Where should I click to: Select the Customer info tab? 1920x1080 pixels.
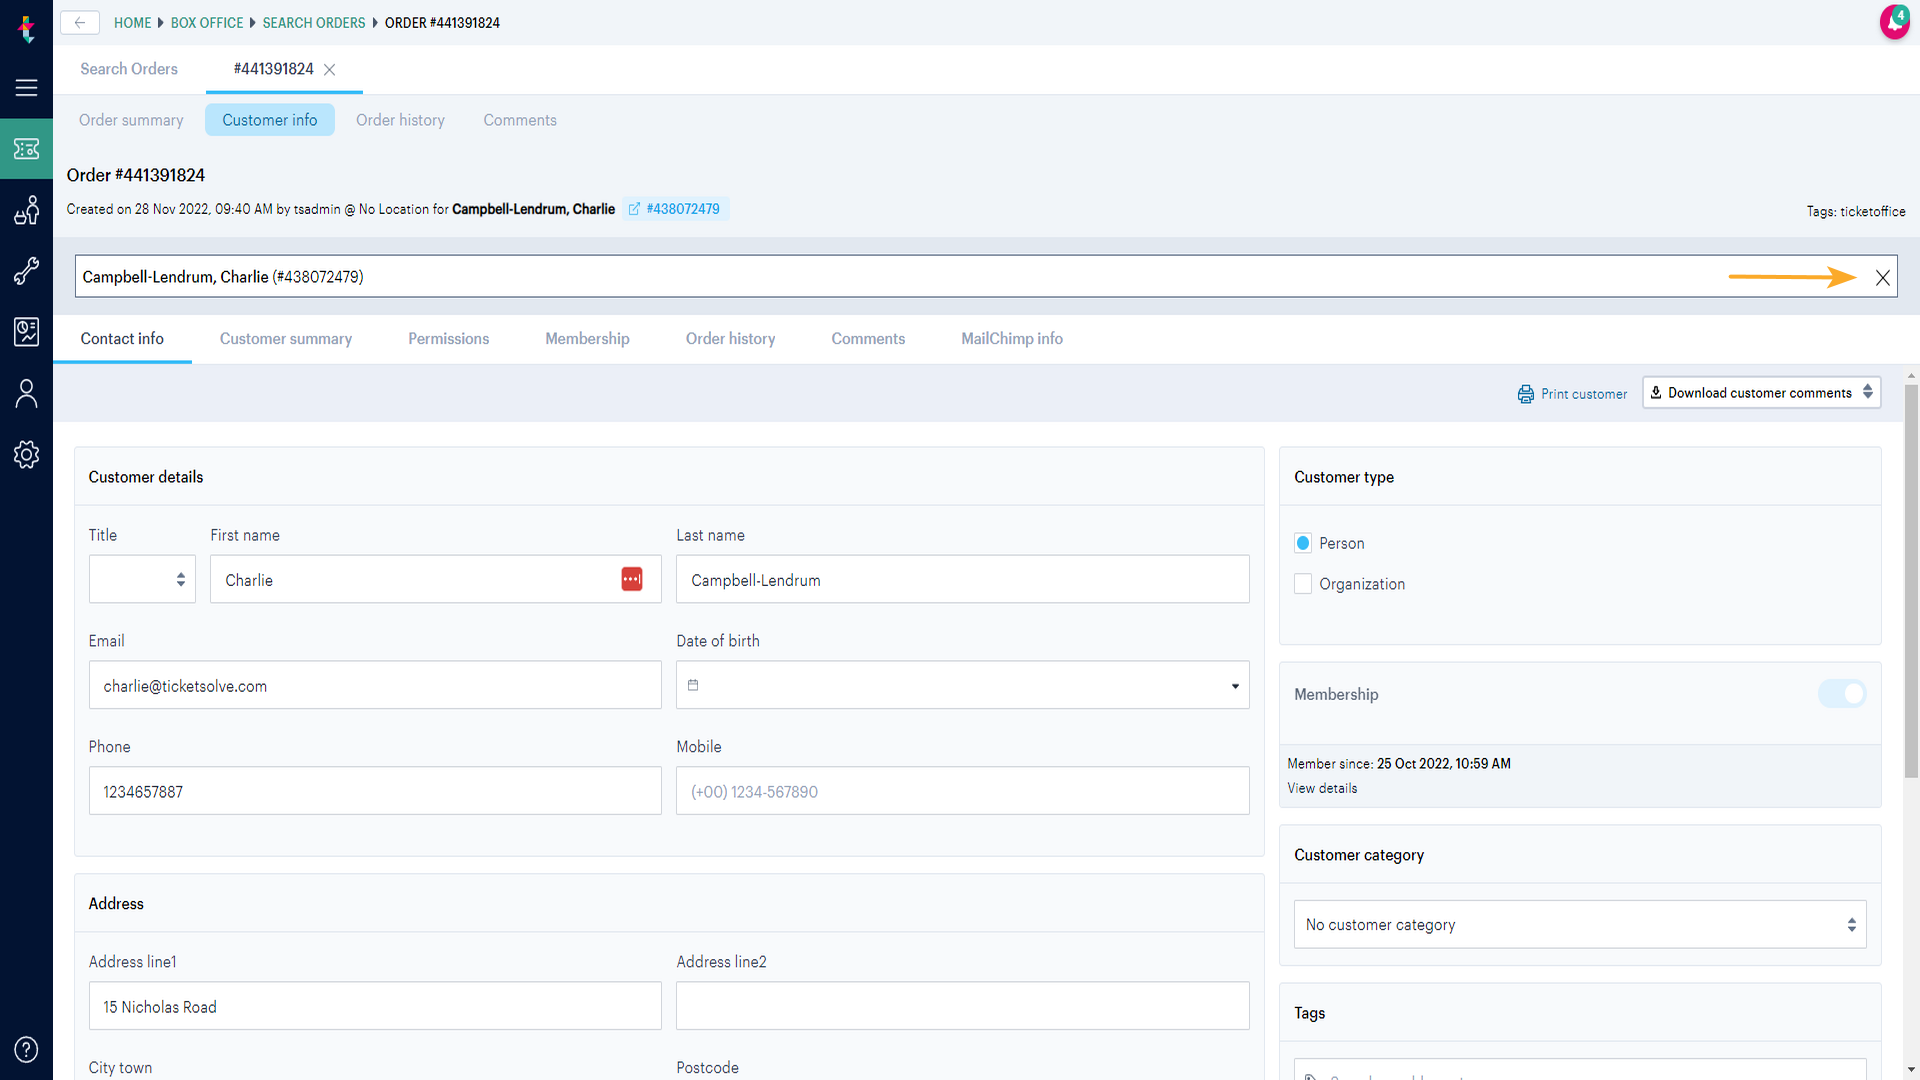(270, 120)
